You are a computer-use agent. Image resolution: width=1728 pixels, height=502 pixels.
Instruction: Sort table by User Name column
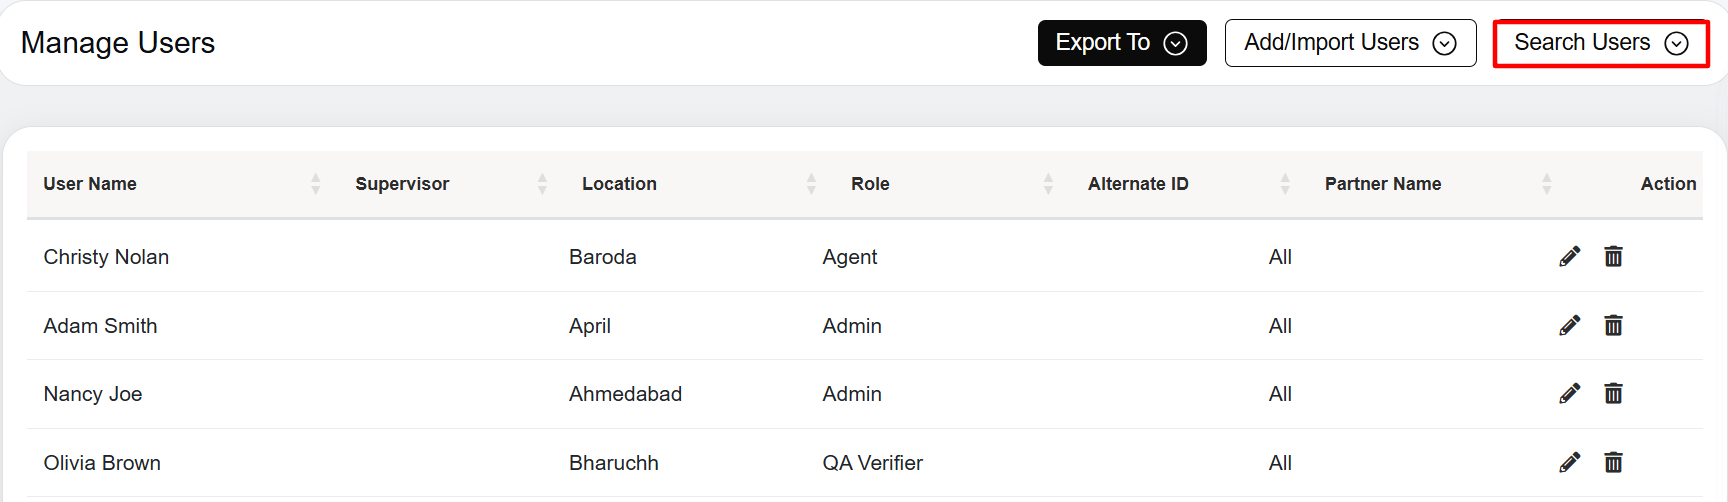click(x=315, y=184)
